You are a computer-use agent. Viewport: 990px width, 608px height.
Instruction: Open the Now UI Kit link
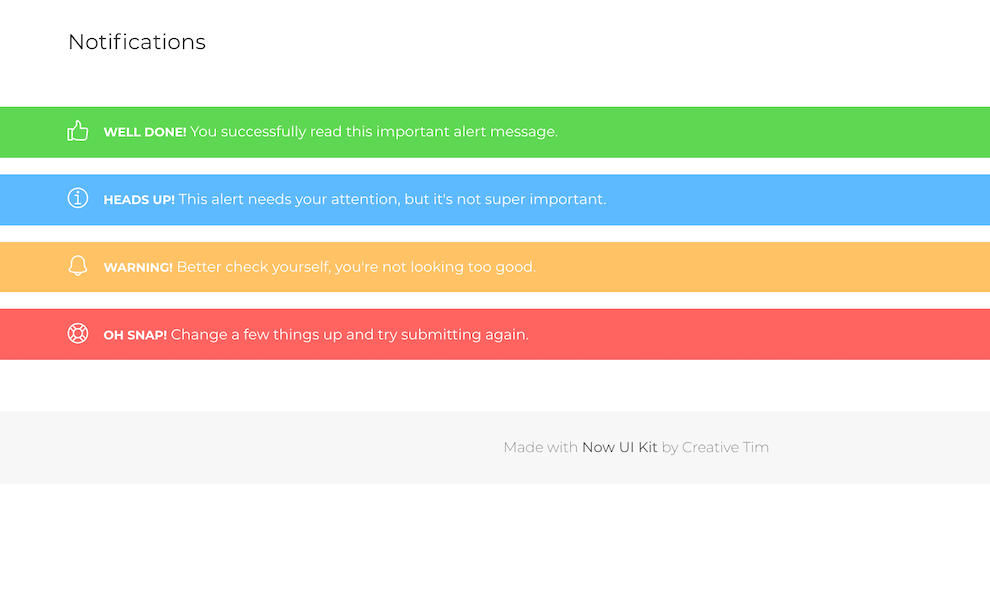click(x=620, y=447)
